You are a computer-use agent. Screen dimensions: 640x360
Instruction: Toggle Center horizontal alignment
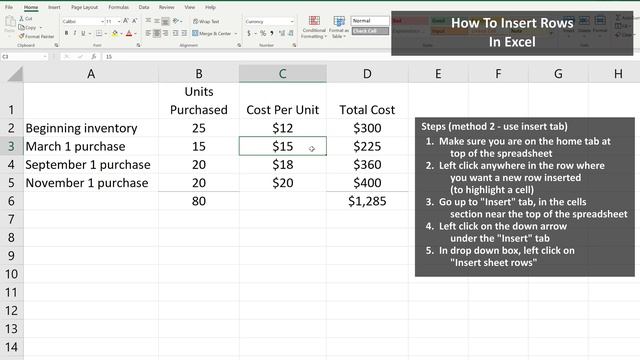[157, 33]
